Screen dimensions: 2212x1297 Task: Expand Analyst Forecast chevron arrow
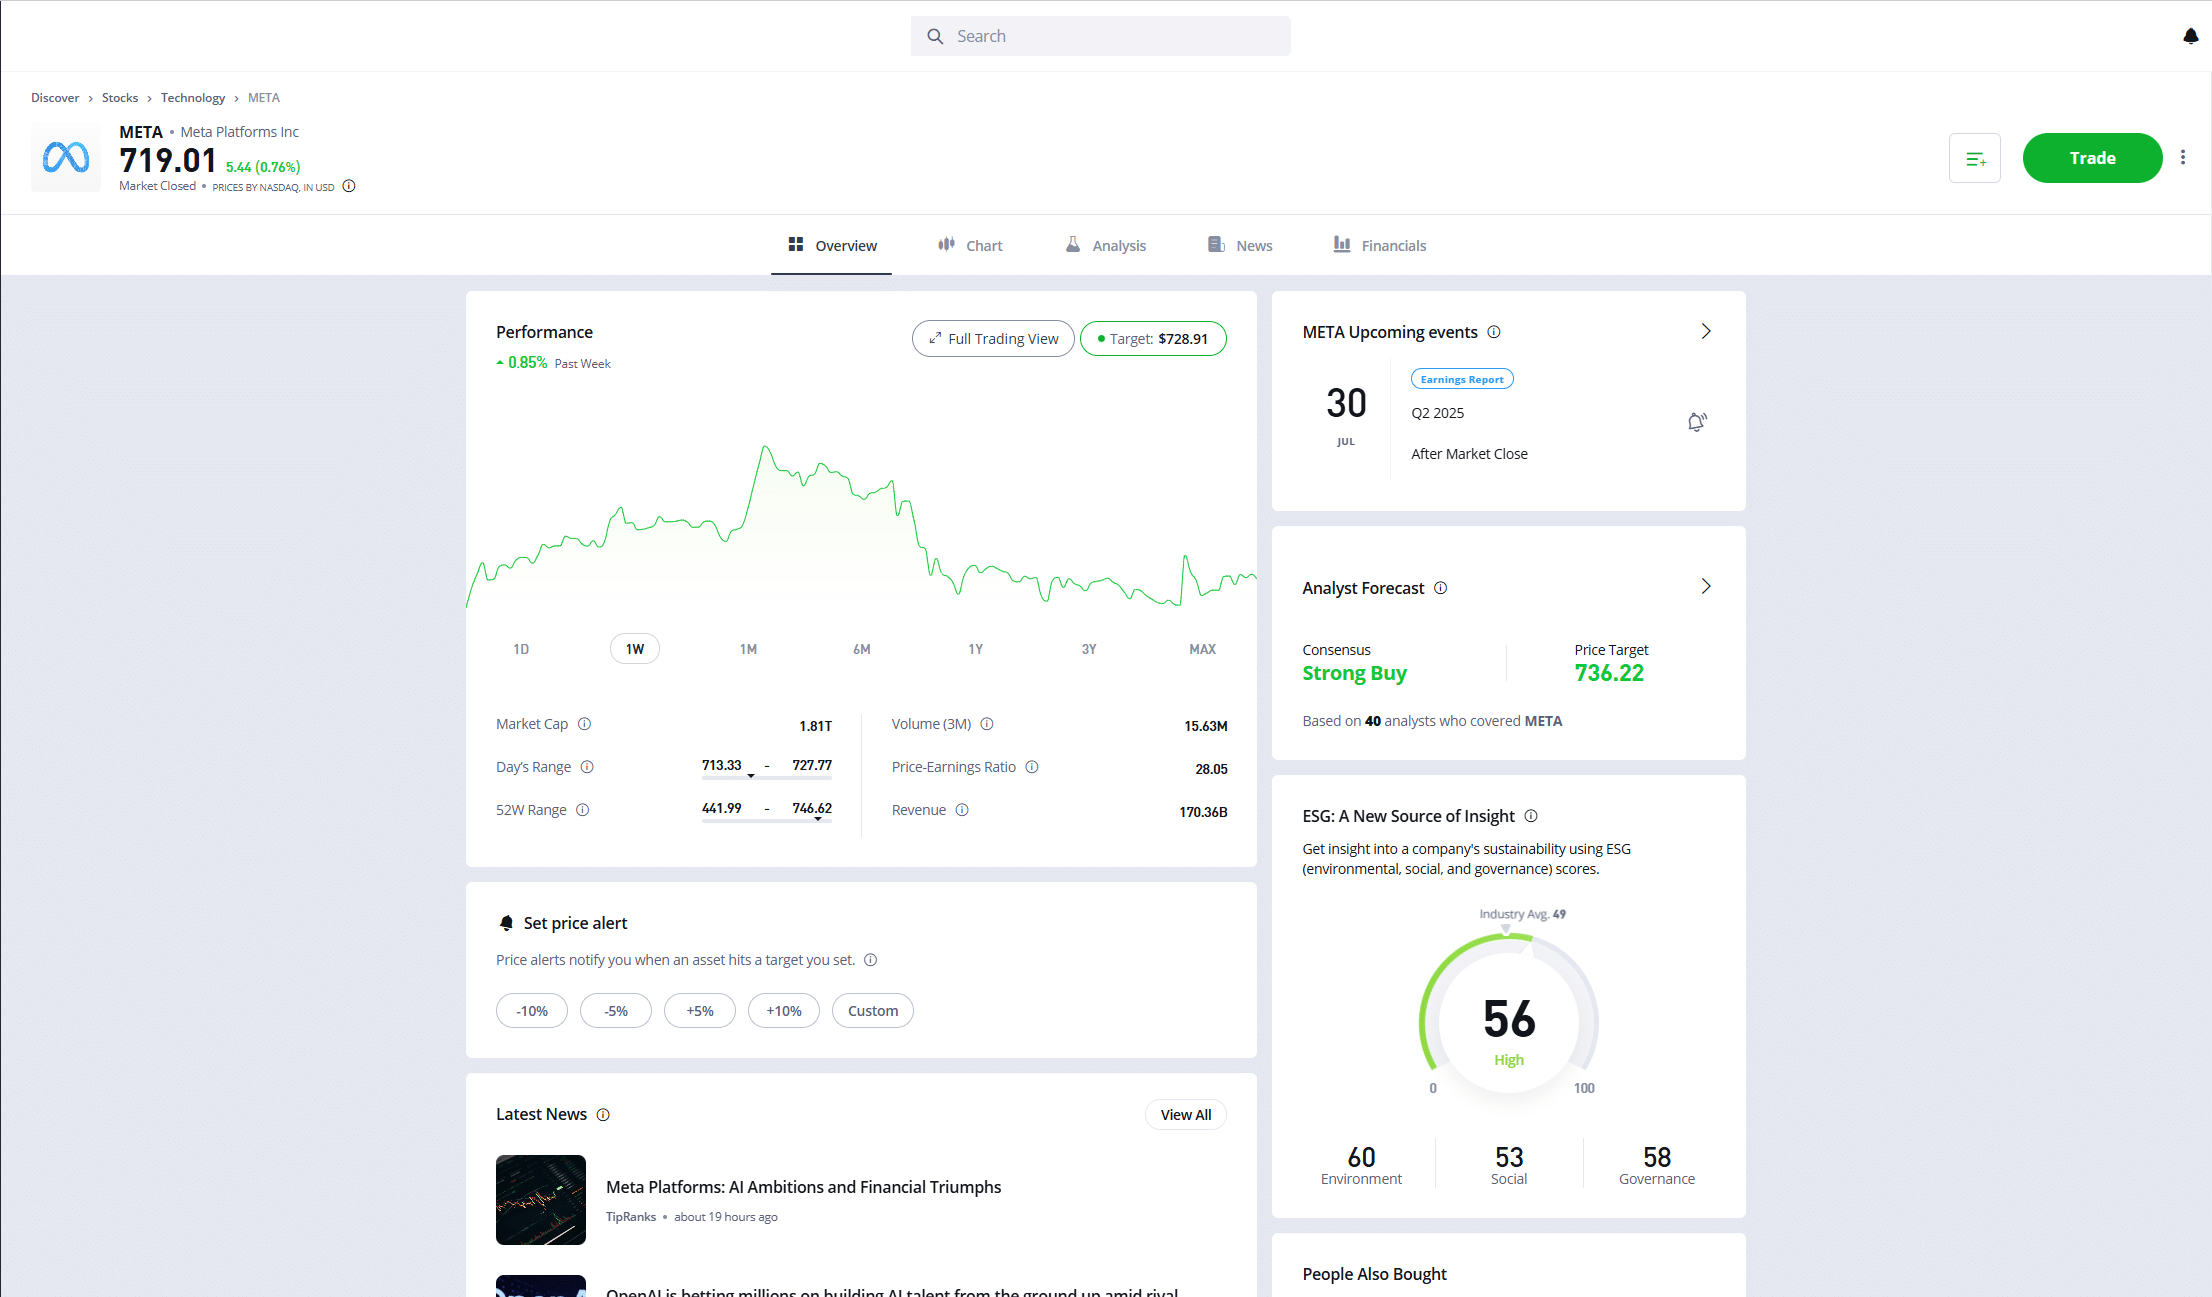click(1706, 586)
